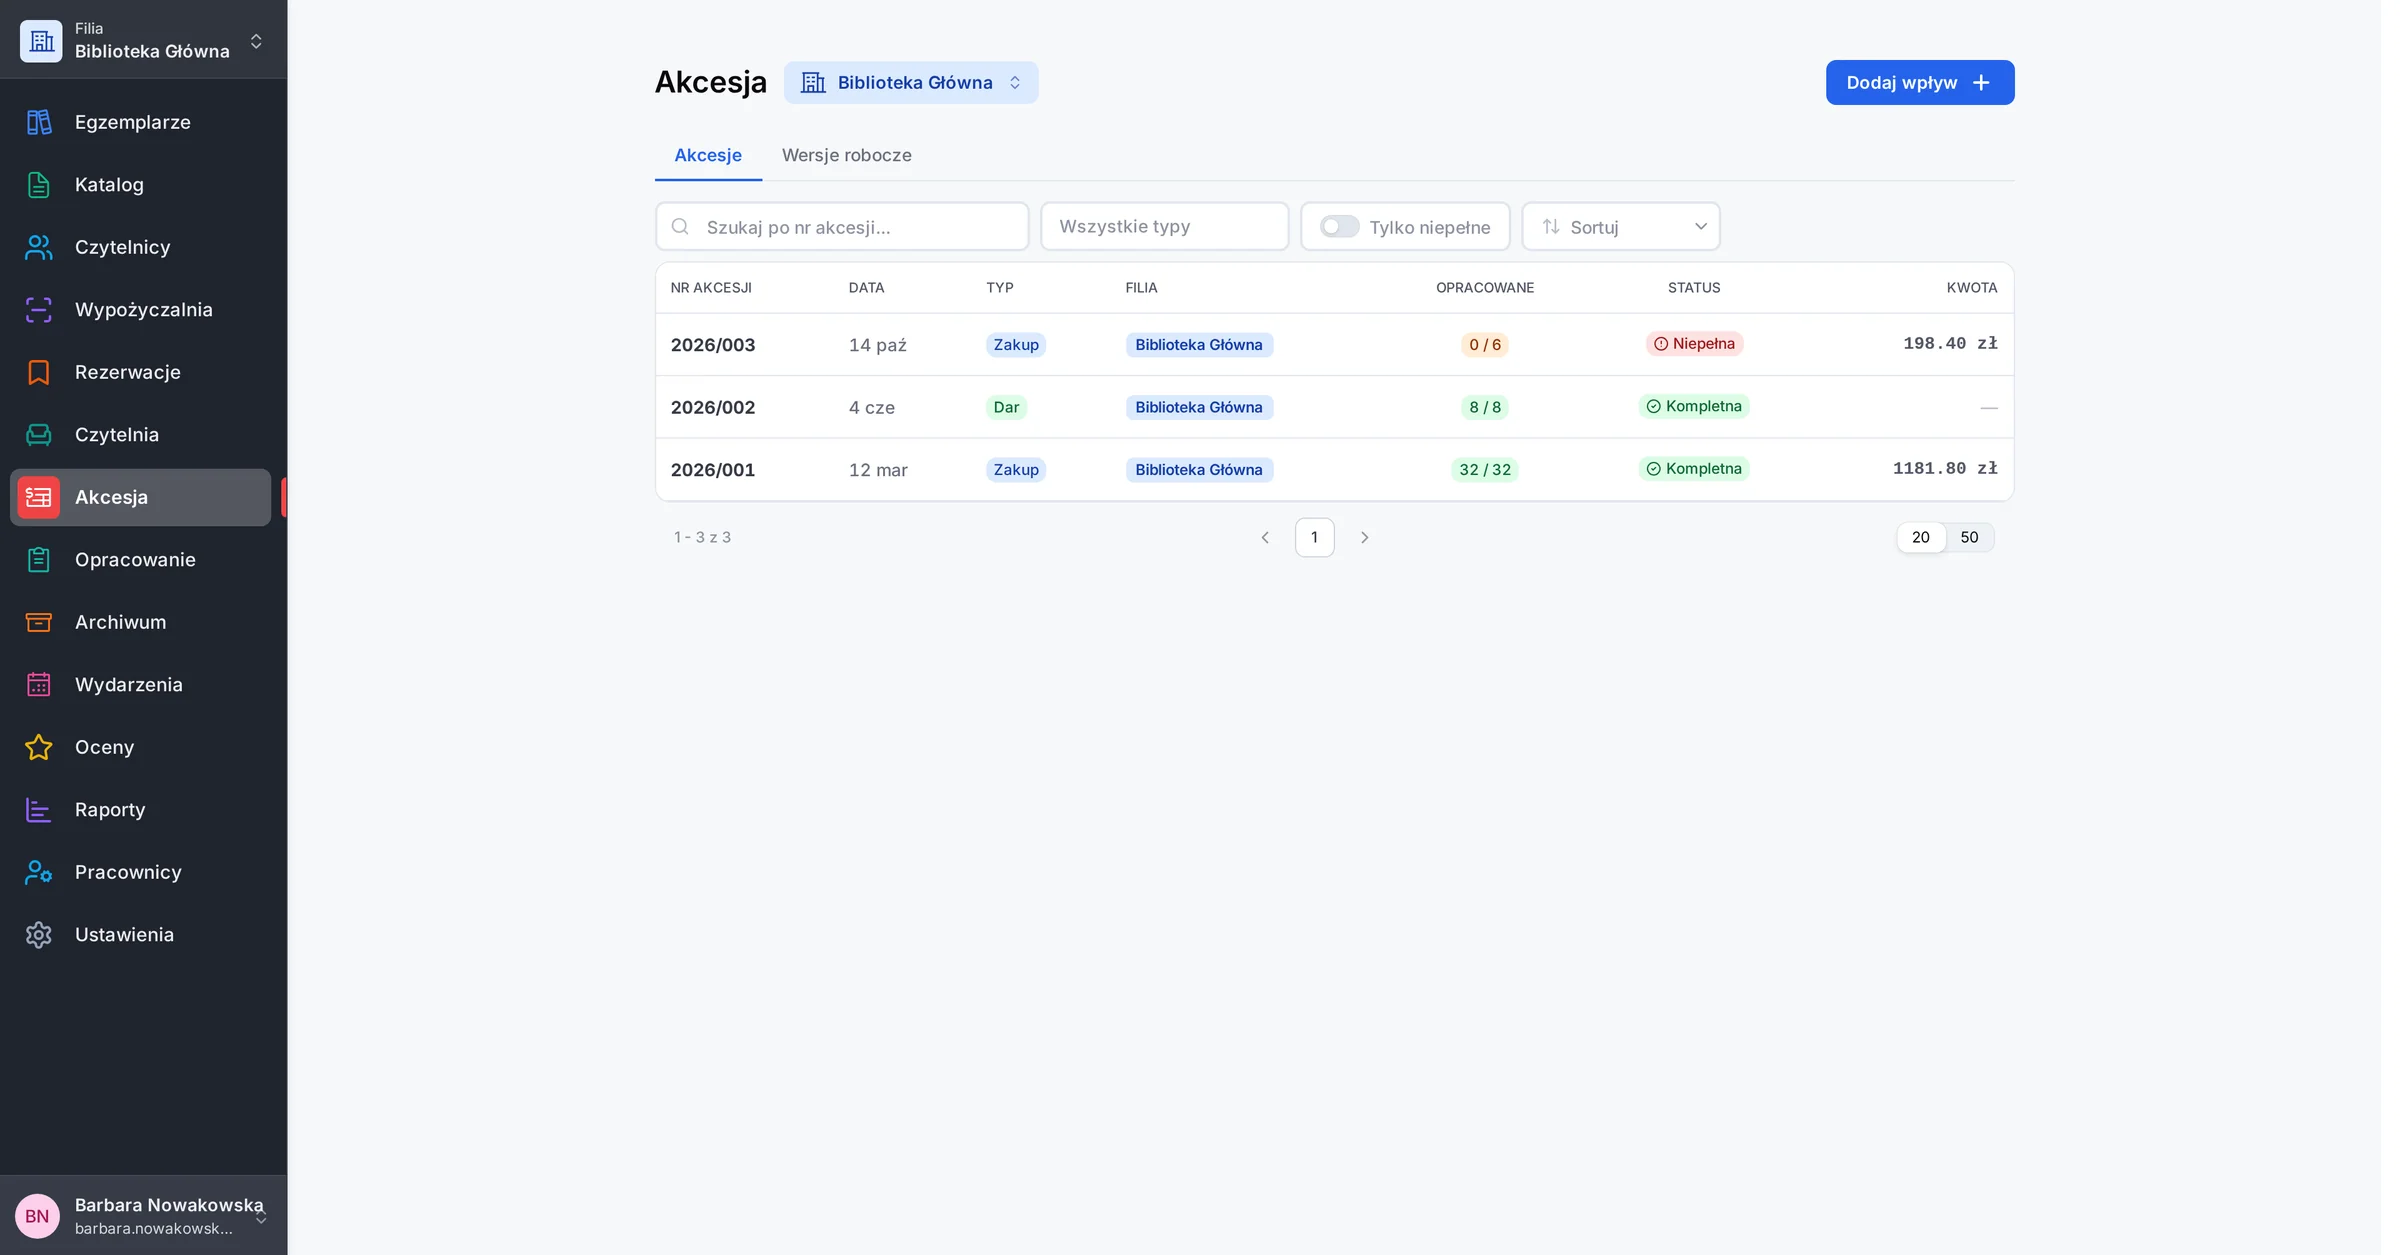The height and width of the screenshot is (1255, 2400).
Task: Click the 198.40 zł amount
Action: tap(1950, 344)
